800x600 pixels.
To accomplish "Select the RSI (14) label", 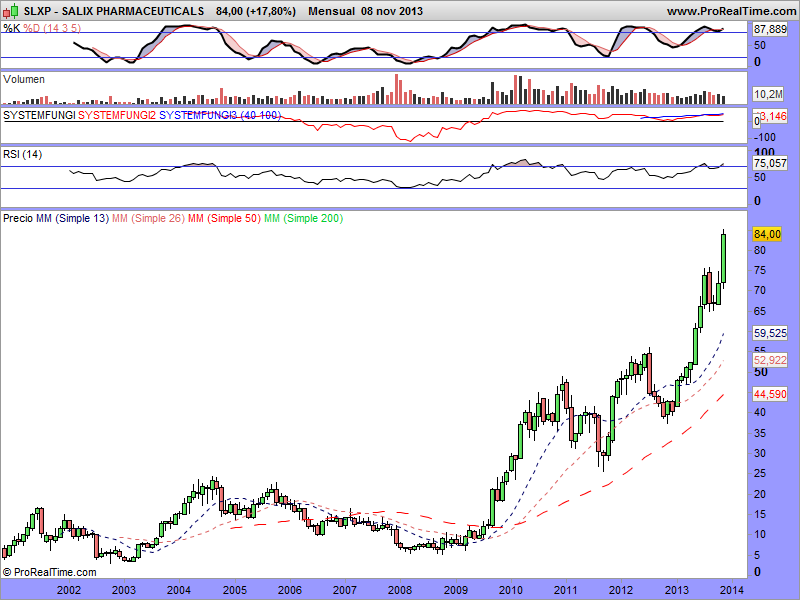I will (22, 154).
